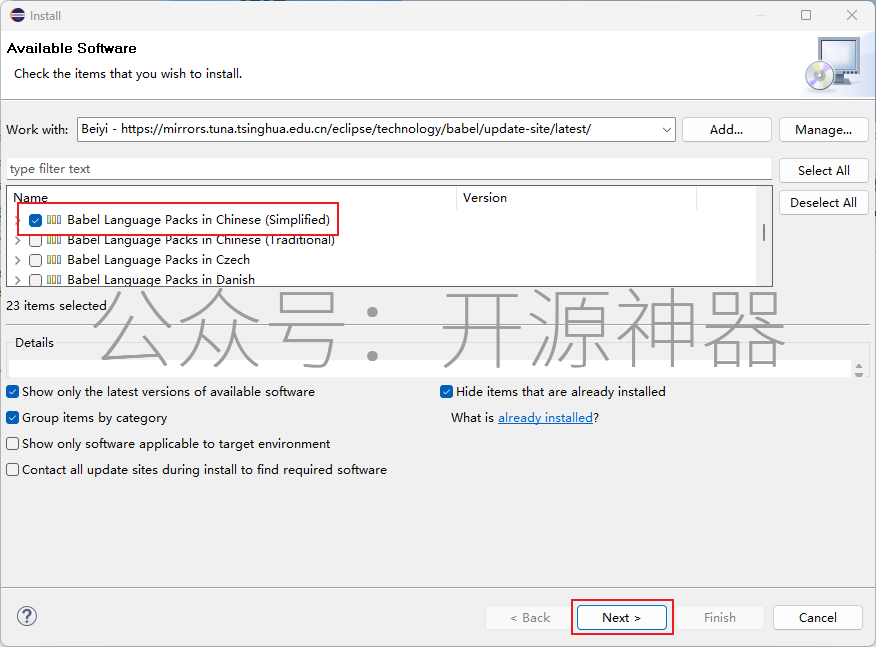Select the Babel Language Packs in Chinese (Traditional) row
This screenshot has height=647, width=876.
pos(201,240)
